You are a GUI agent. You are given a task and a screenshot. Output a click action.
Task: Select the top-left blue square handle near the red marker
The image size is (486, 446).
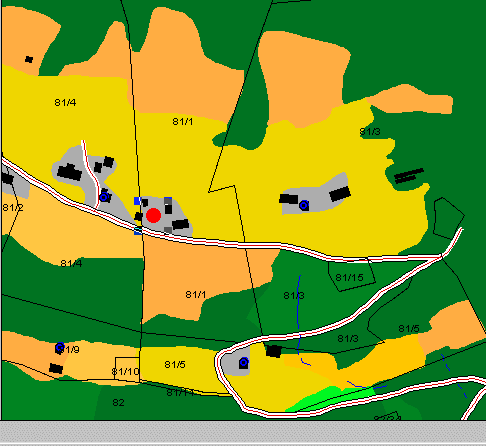[137, 201]
